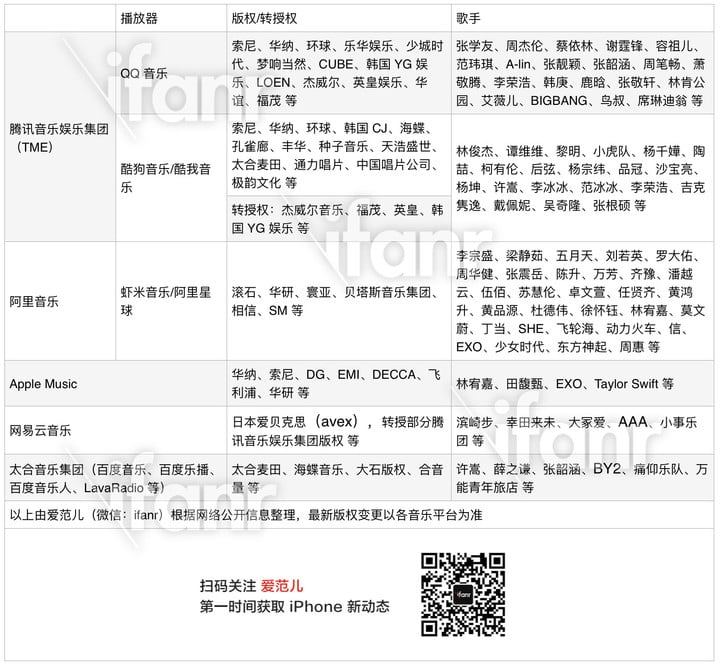Select the '网易云音乐' row label
The height and width of the screenshot is (666, 720).
pyautogui.click(x=115, y=430)
